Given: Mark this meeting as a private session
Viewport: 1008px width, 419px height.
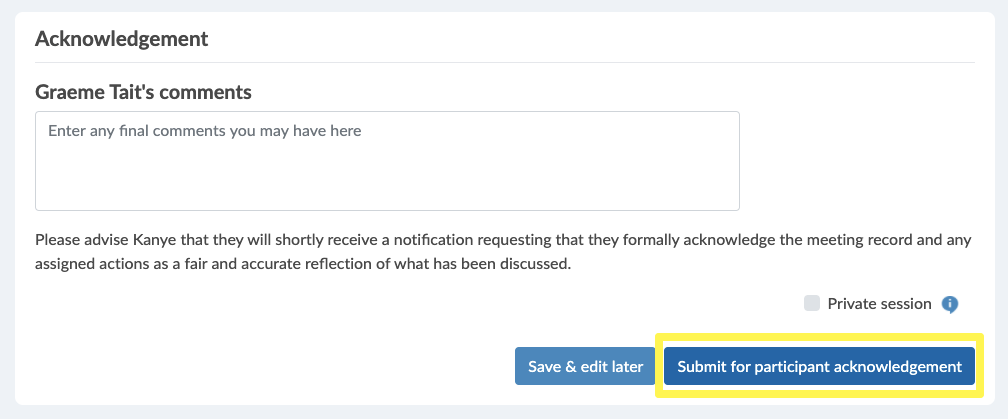Looking at the screenshot, I should [812, 303].
